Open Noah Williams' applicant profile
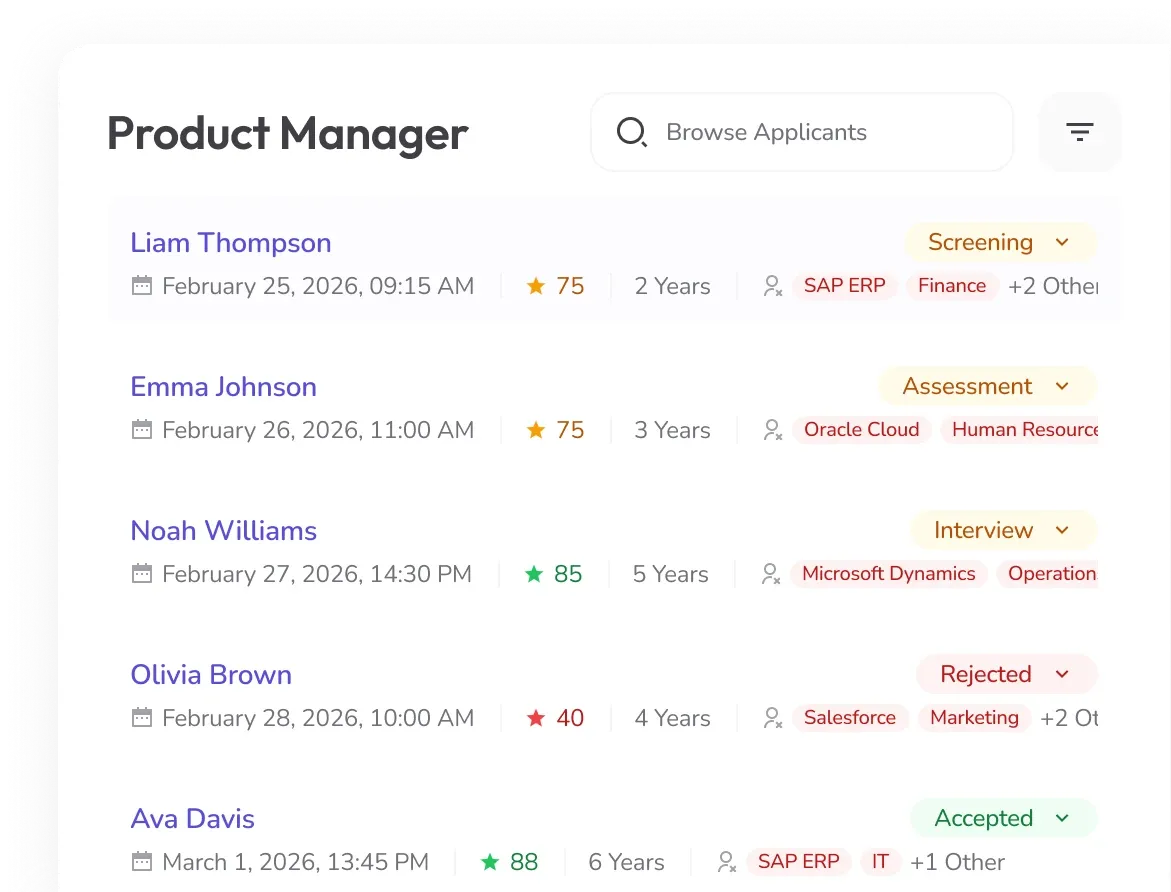 point(223,530)
